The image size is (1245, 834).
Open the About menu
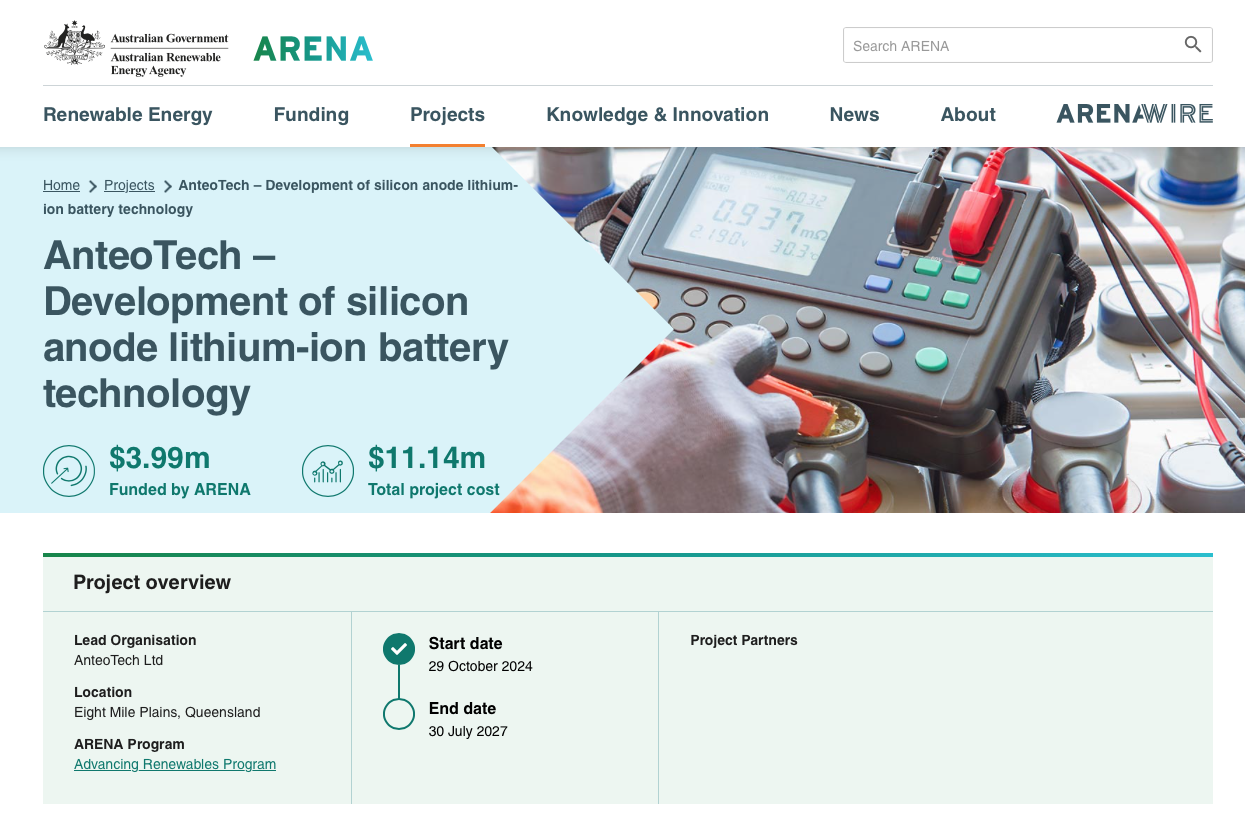(968, 115)
